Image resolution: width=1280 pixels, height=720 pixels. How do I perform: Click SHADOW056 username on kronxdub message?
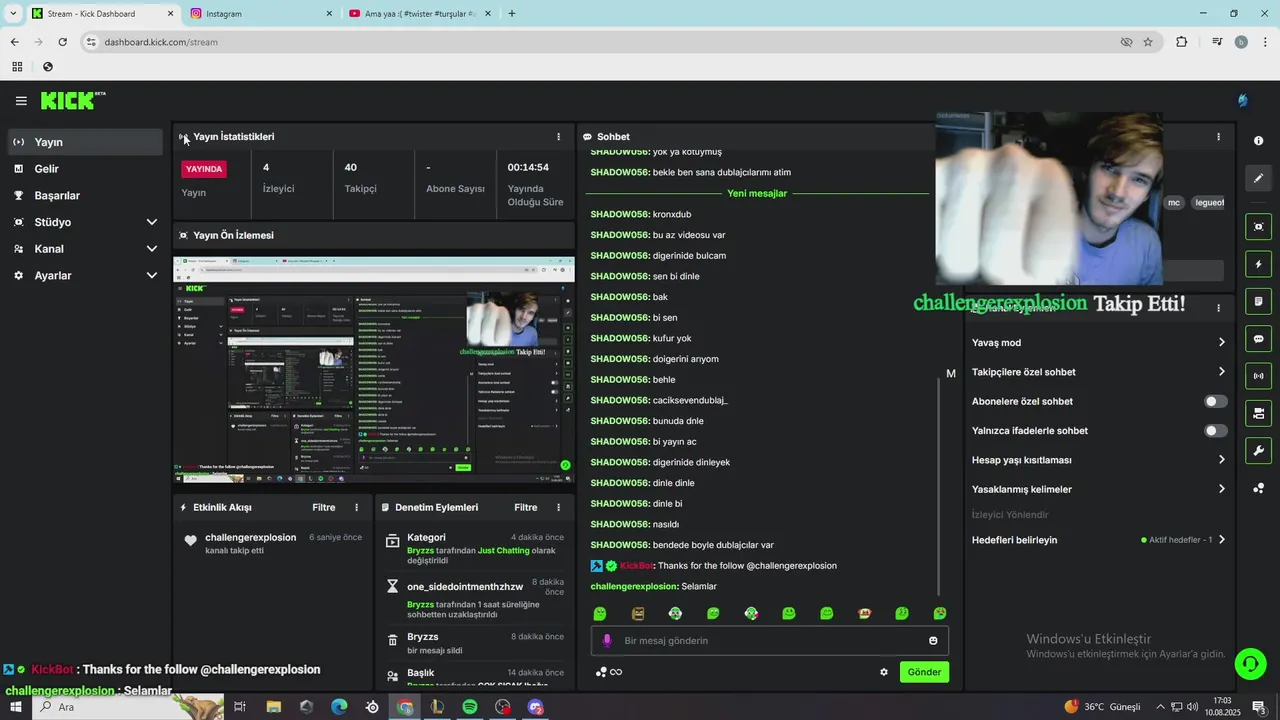620,214
